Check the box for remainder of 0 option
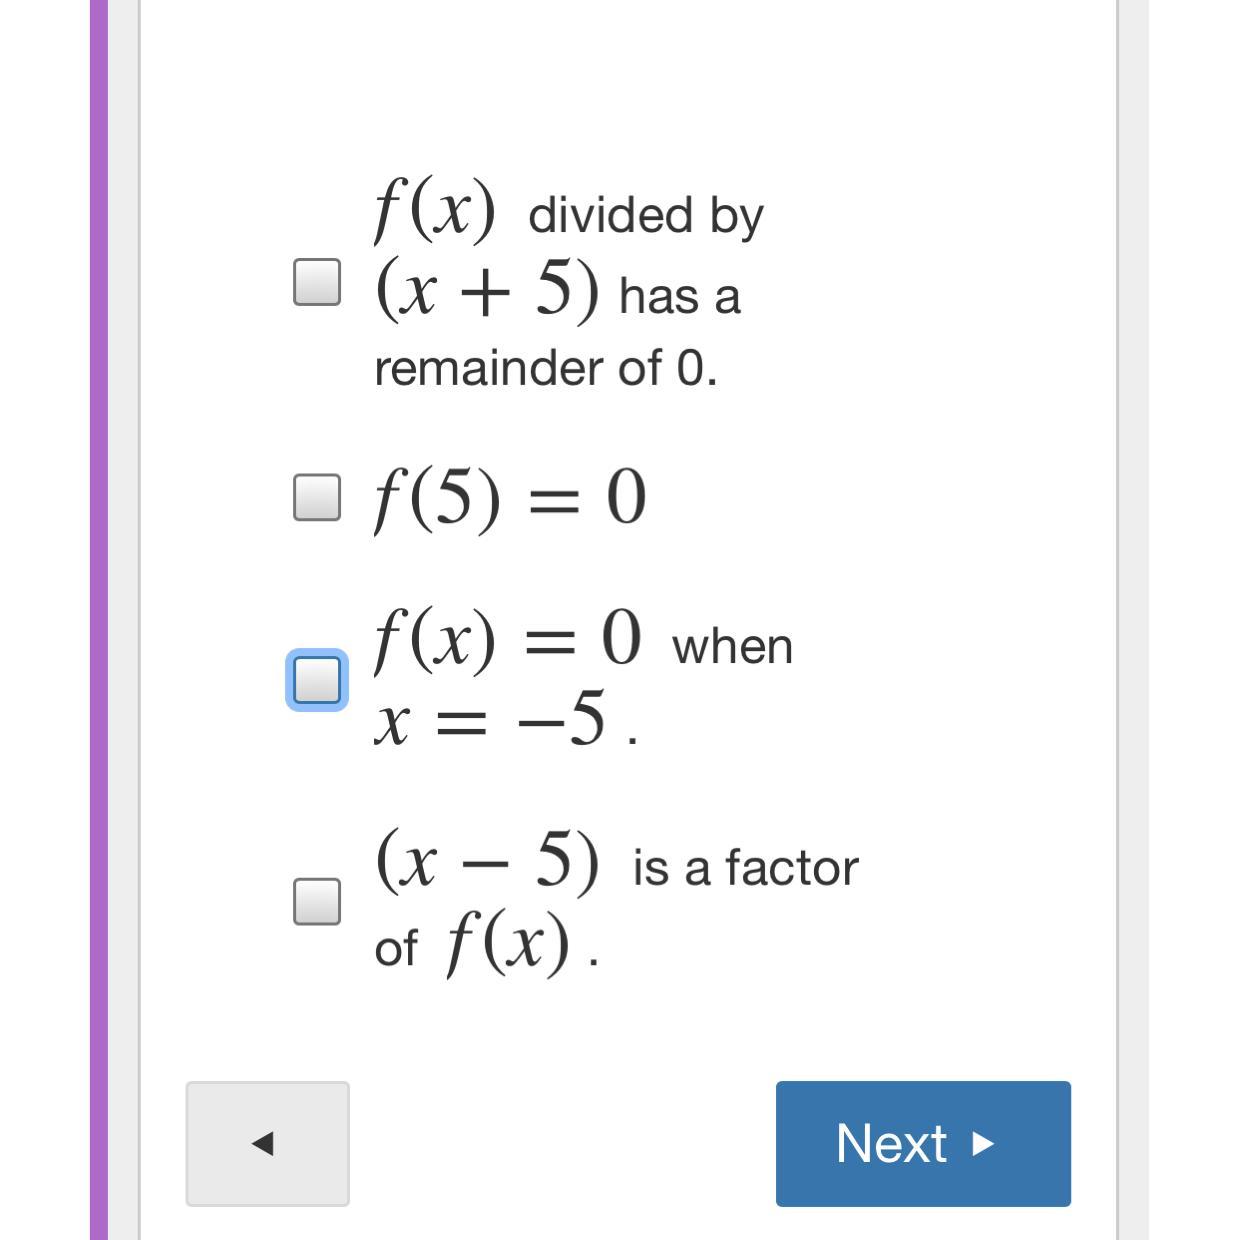 pos(317,281)
